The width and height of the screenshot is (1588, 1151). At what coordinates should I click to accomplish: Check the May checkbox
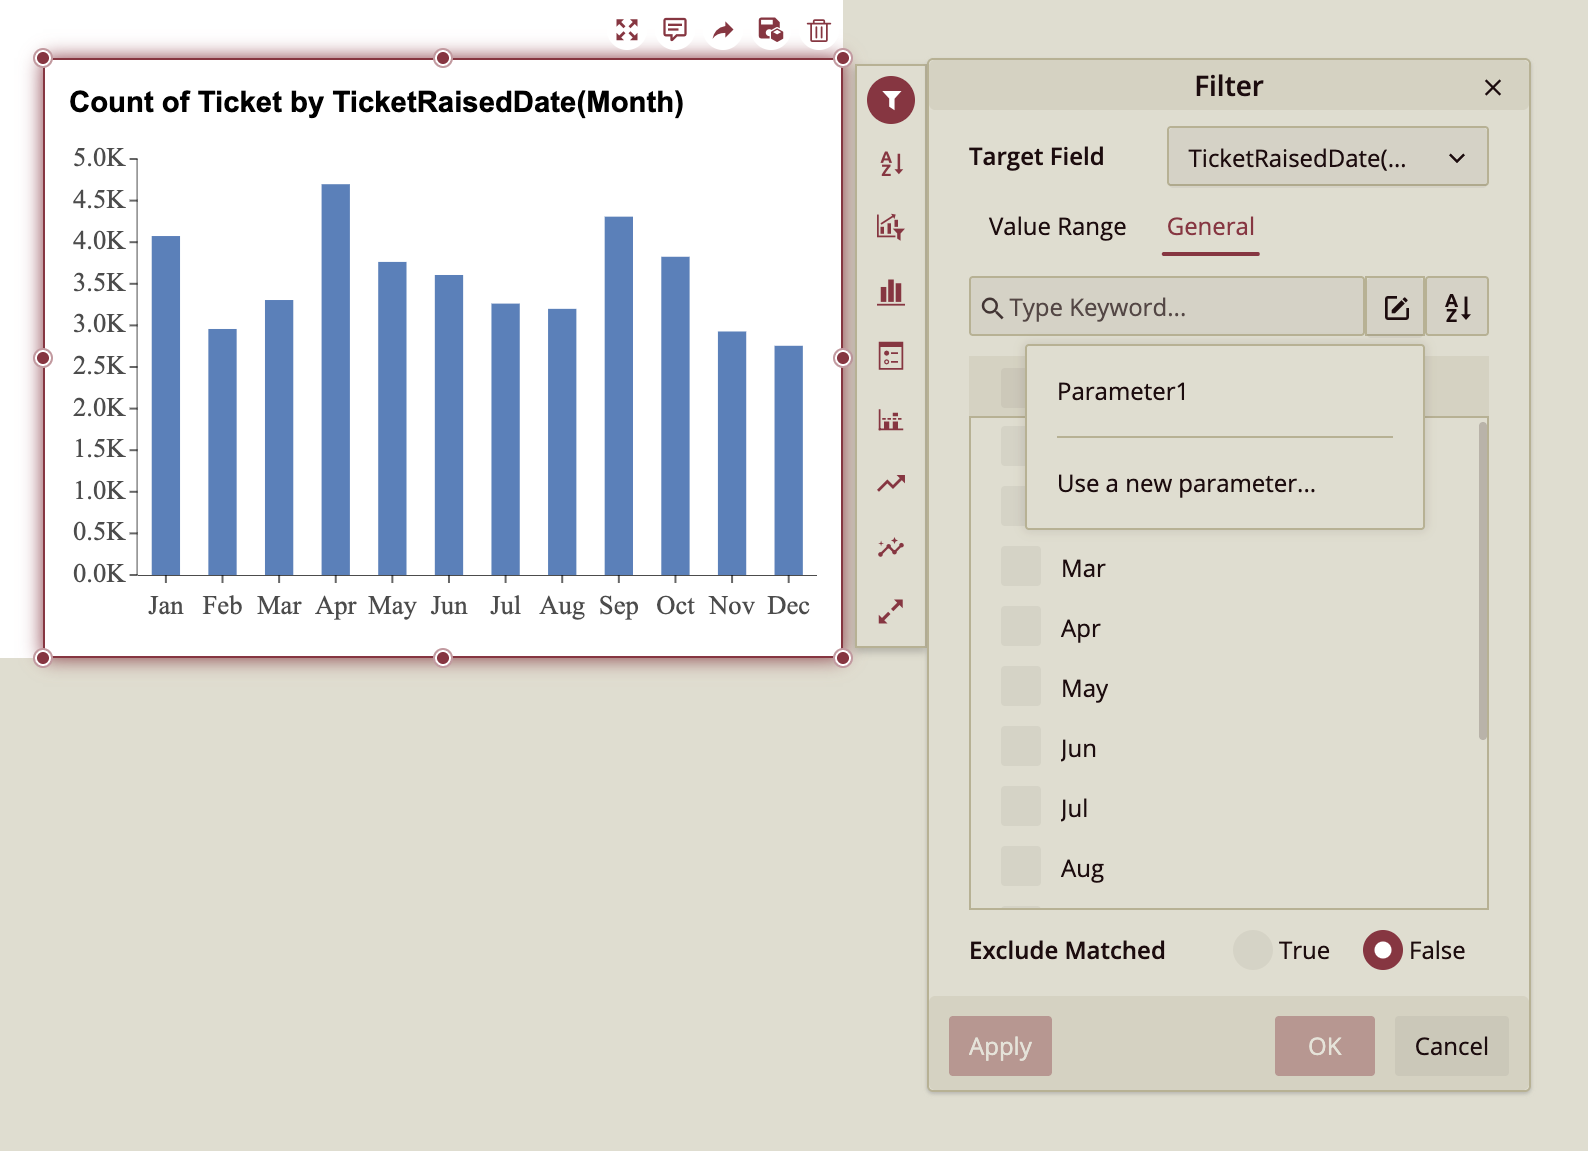click(1021, 687)
